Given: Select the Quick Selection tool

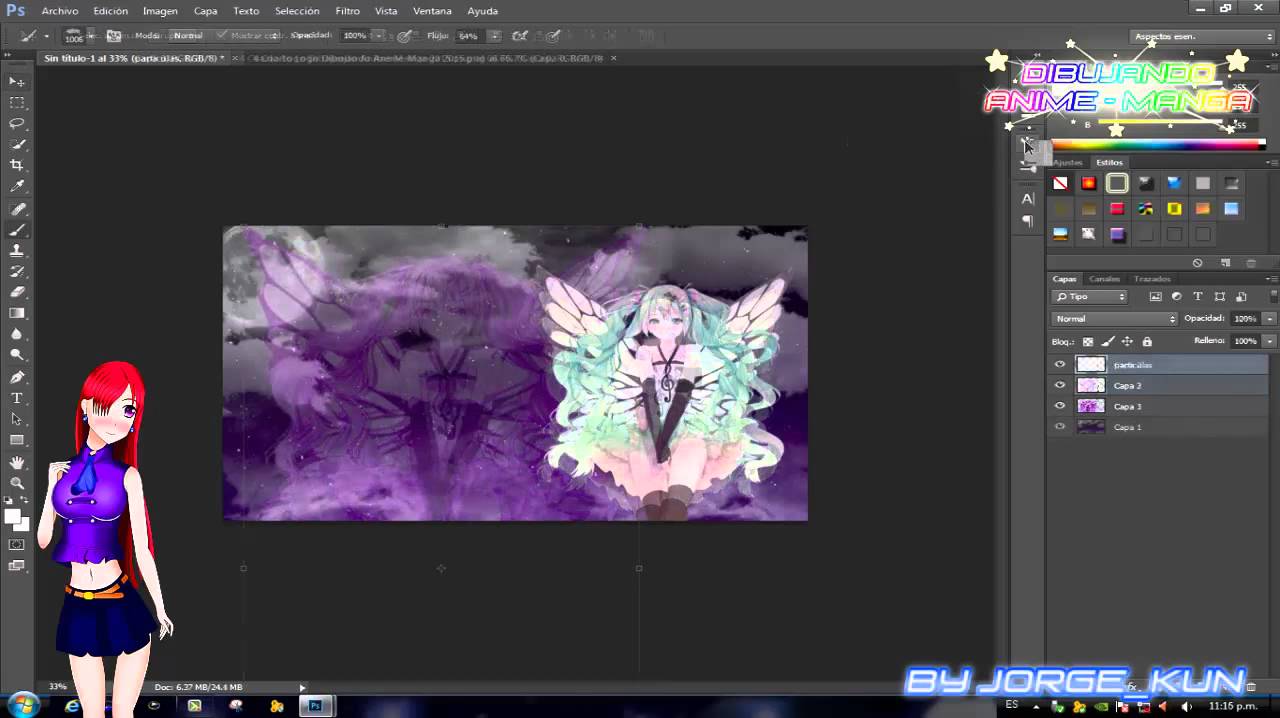Looking at the screenshot, I should point(17,144).
